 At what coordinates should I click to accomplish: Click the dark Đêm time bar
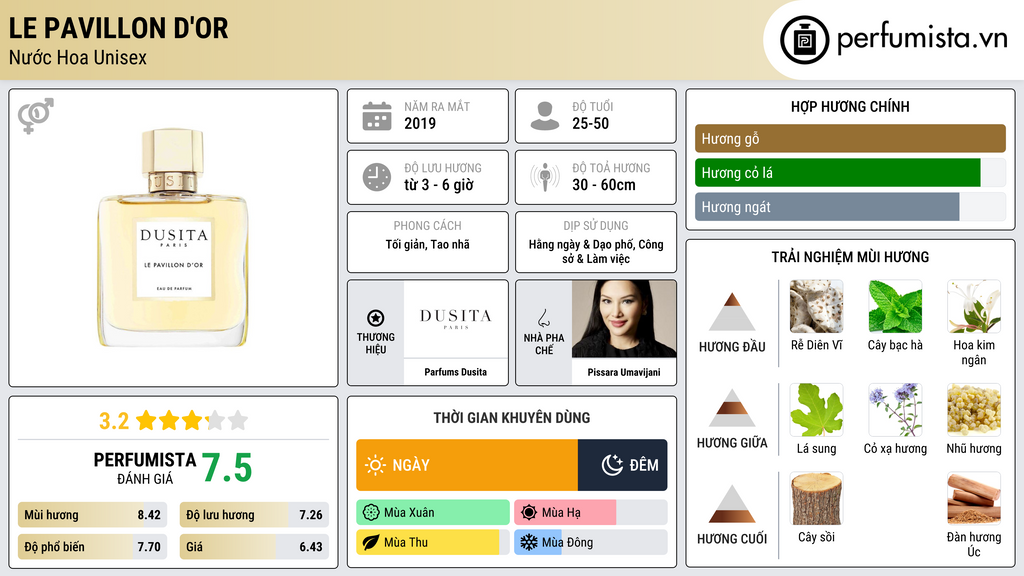[622, 465]
